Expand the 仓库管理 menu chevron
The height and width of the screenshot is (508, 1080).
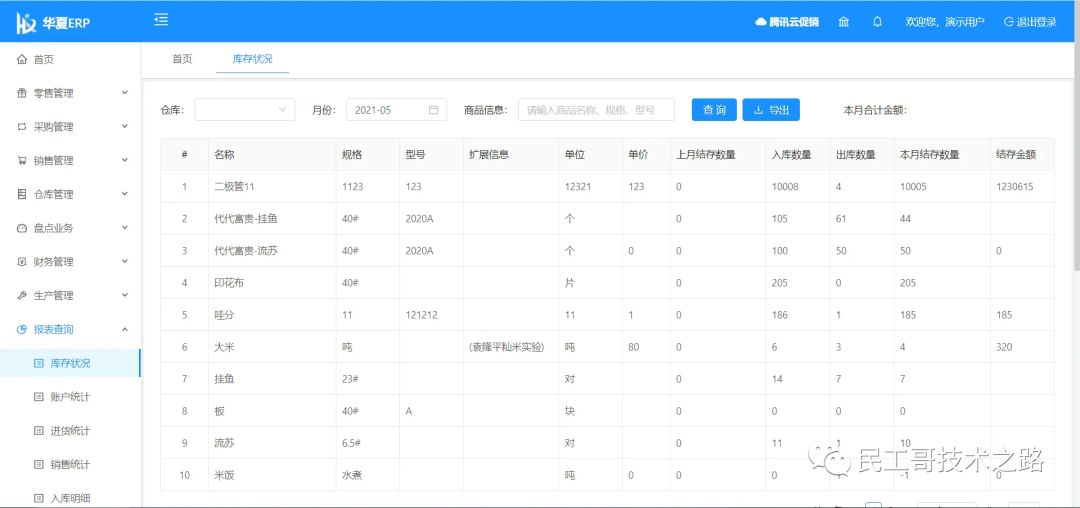click(x=125, y=193)
